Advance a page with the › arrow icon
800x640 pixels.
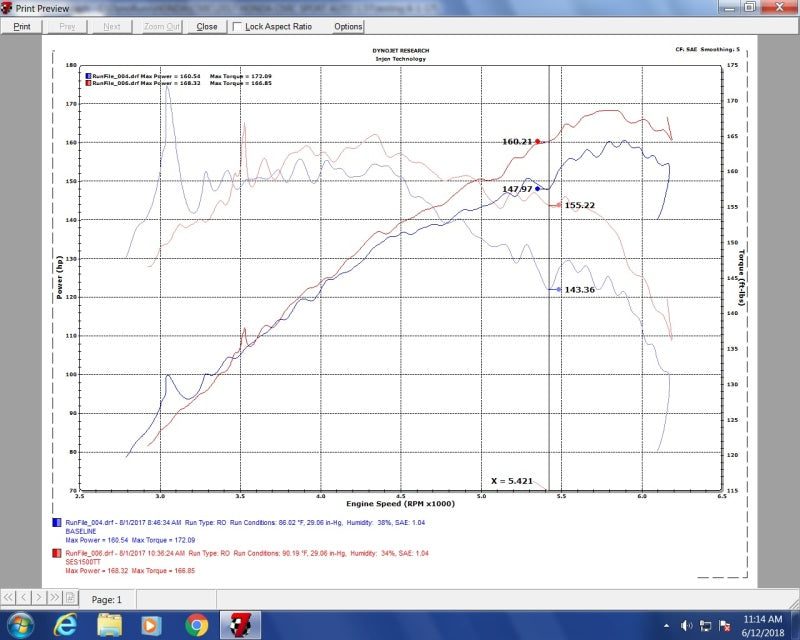tap(39, 599)
